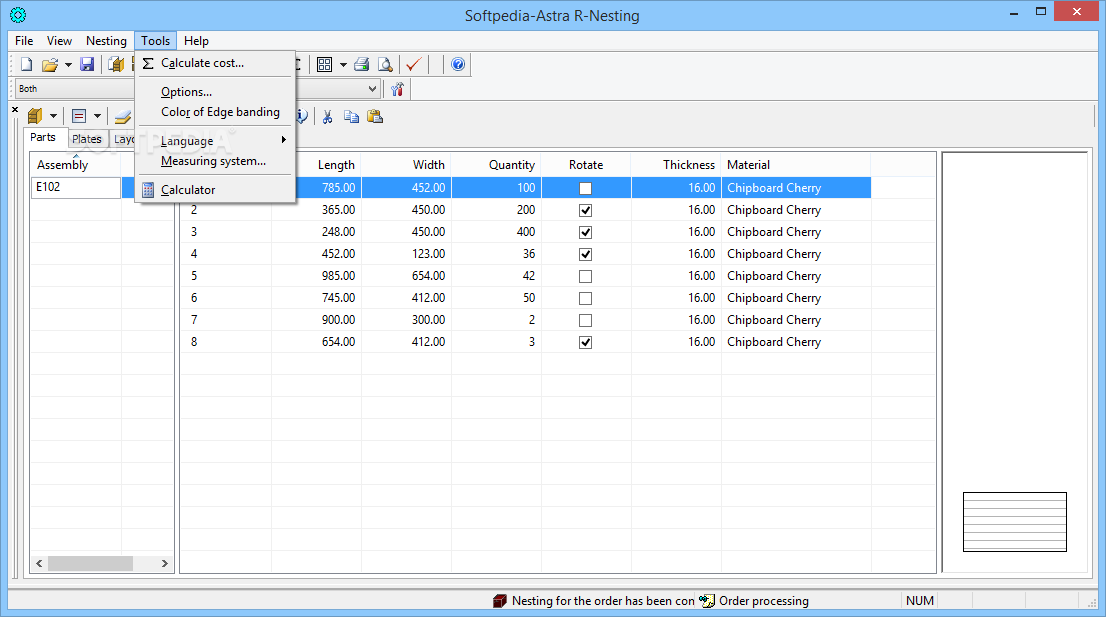Screen dimensions: 1106x617
Task: Open print preview magnifier icon
Action: [385, 64]
